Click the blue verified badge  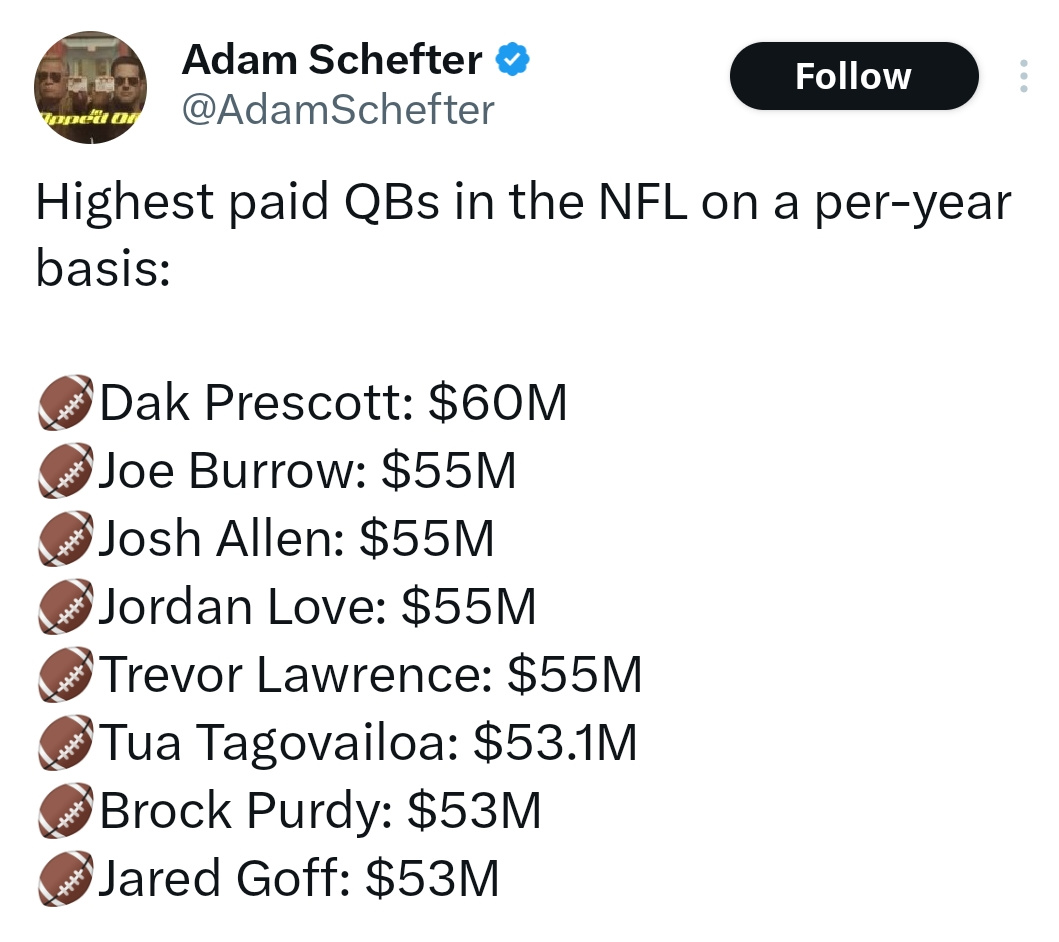pos(513,59)
